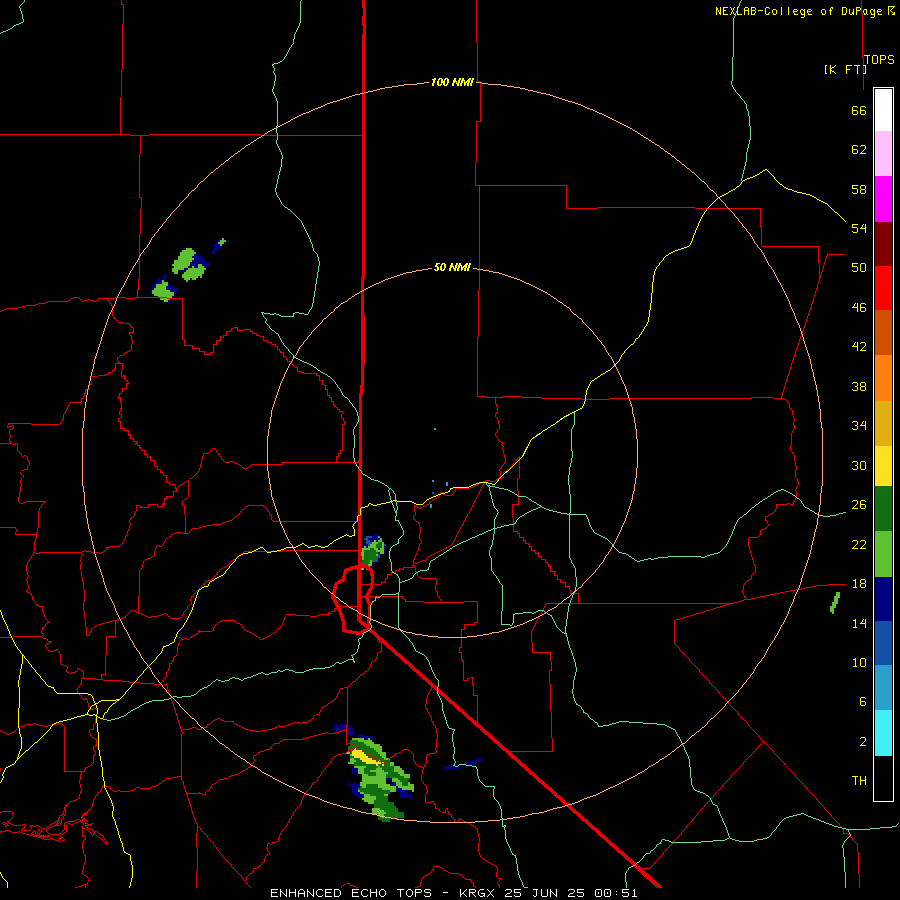The width and height of the screenshot is (900, 900).
Task: Click the navy blue legend swatch
Action: click(x=883, y=599)
